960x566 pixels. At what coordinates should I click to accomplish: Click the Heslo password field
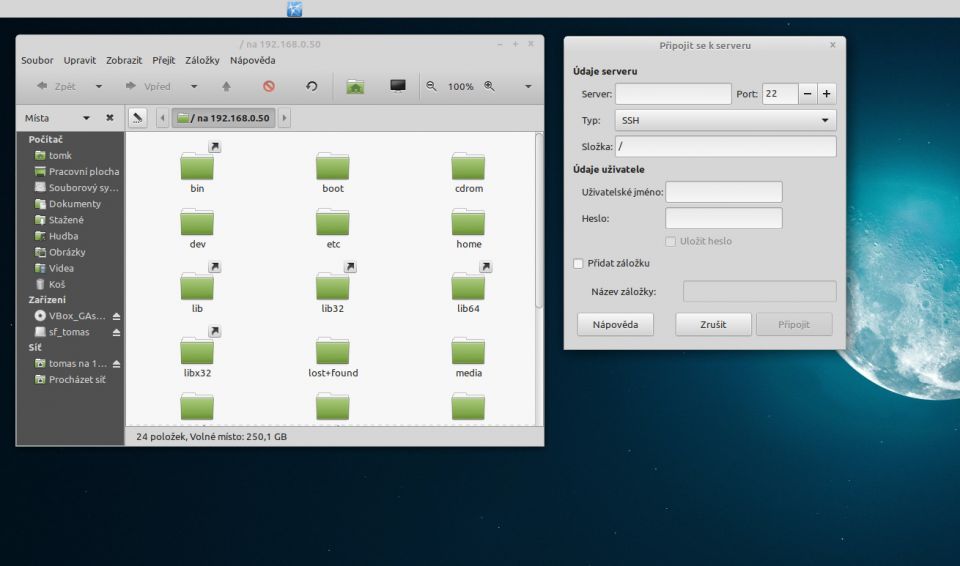[724, 218]
